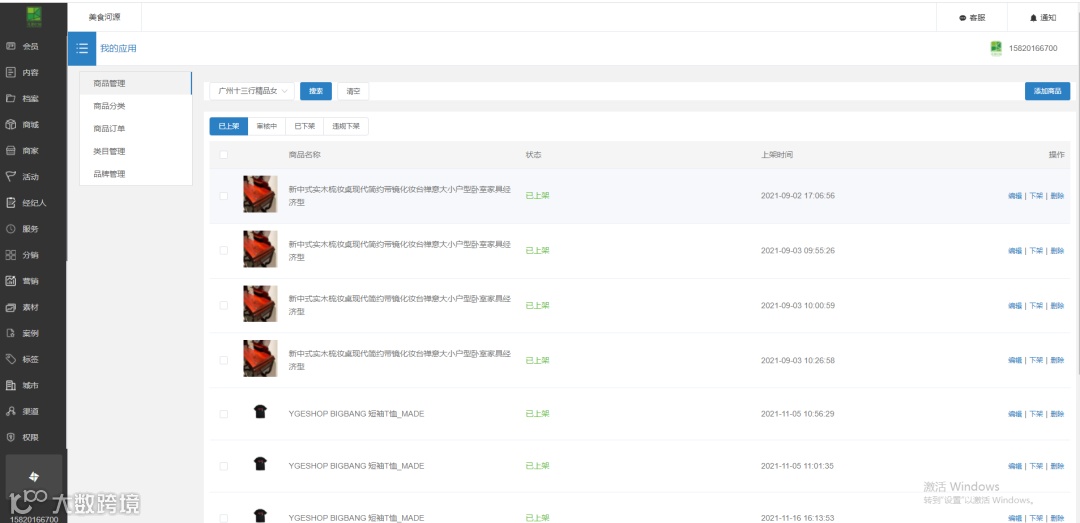
Task: Click the 添加商品 add product button
Action: click(x=1048, y=91)
